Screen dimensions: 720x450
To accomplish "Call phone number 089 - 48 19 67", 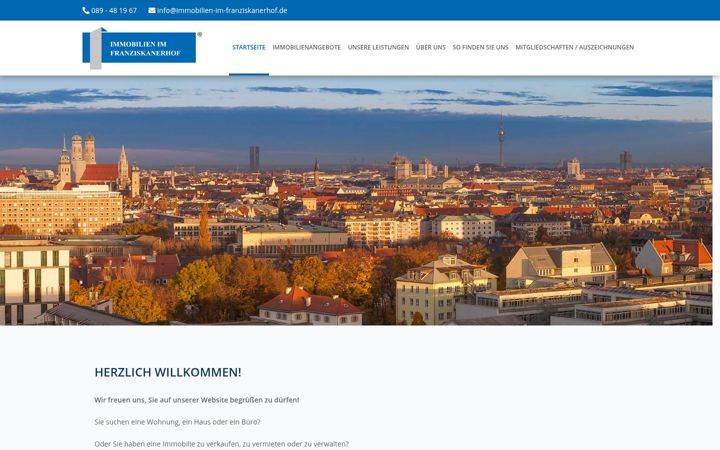I will [x=114, y=11].
